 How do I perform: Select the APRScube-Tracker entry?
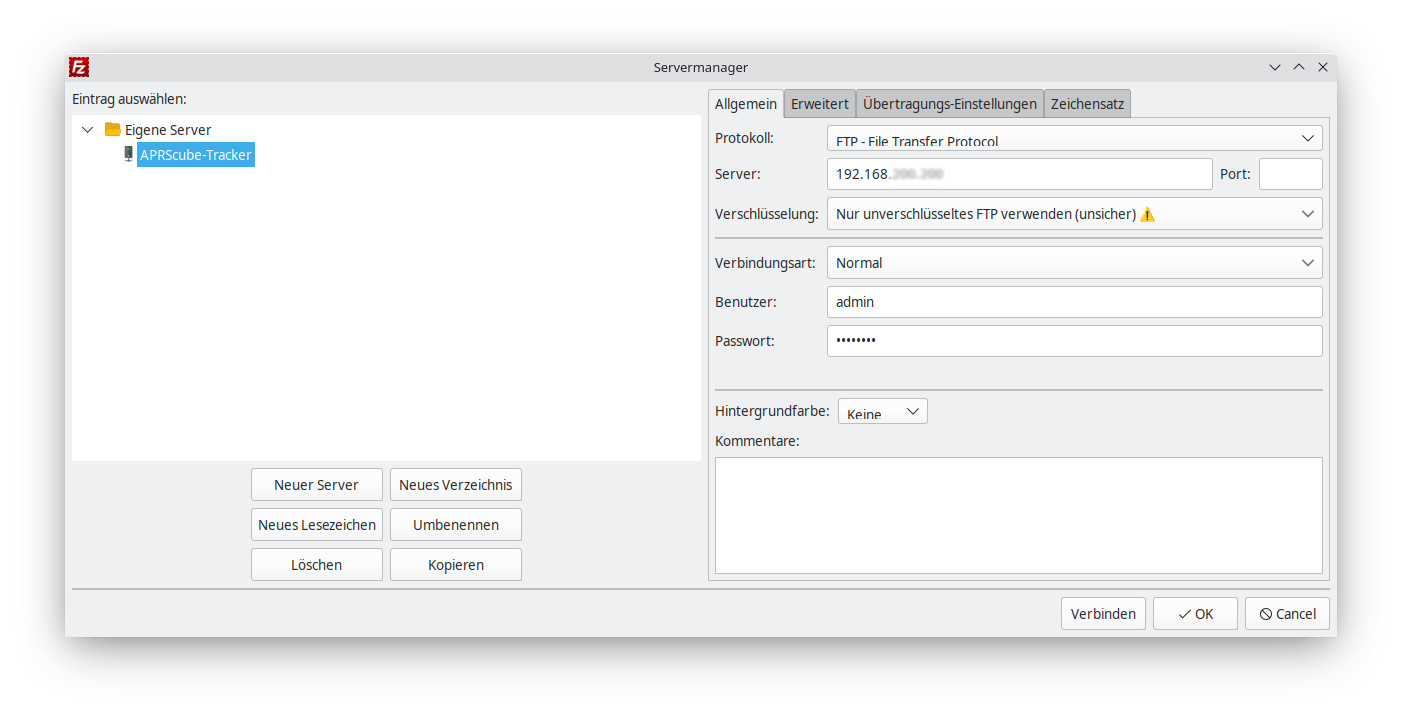(x=196, y=155)
